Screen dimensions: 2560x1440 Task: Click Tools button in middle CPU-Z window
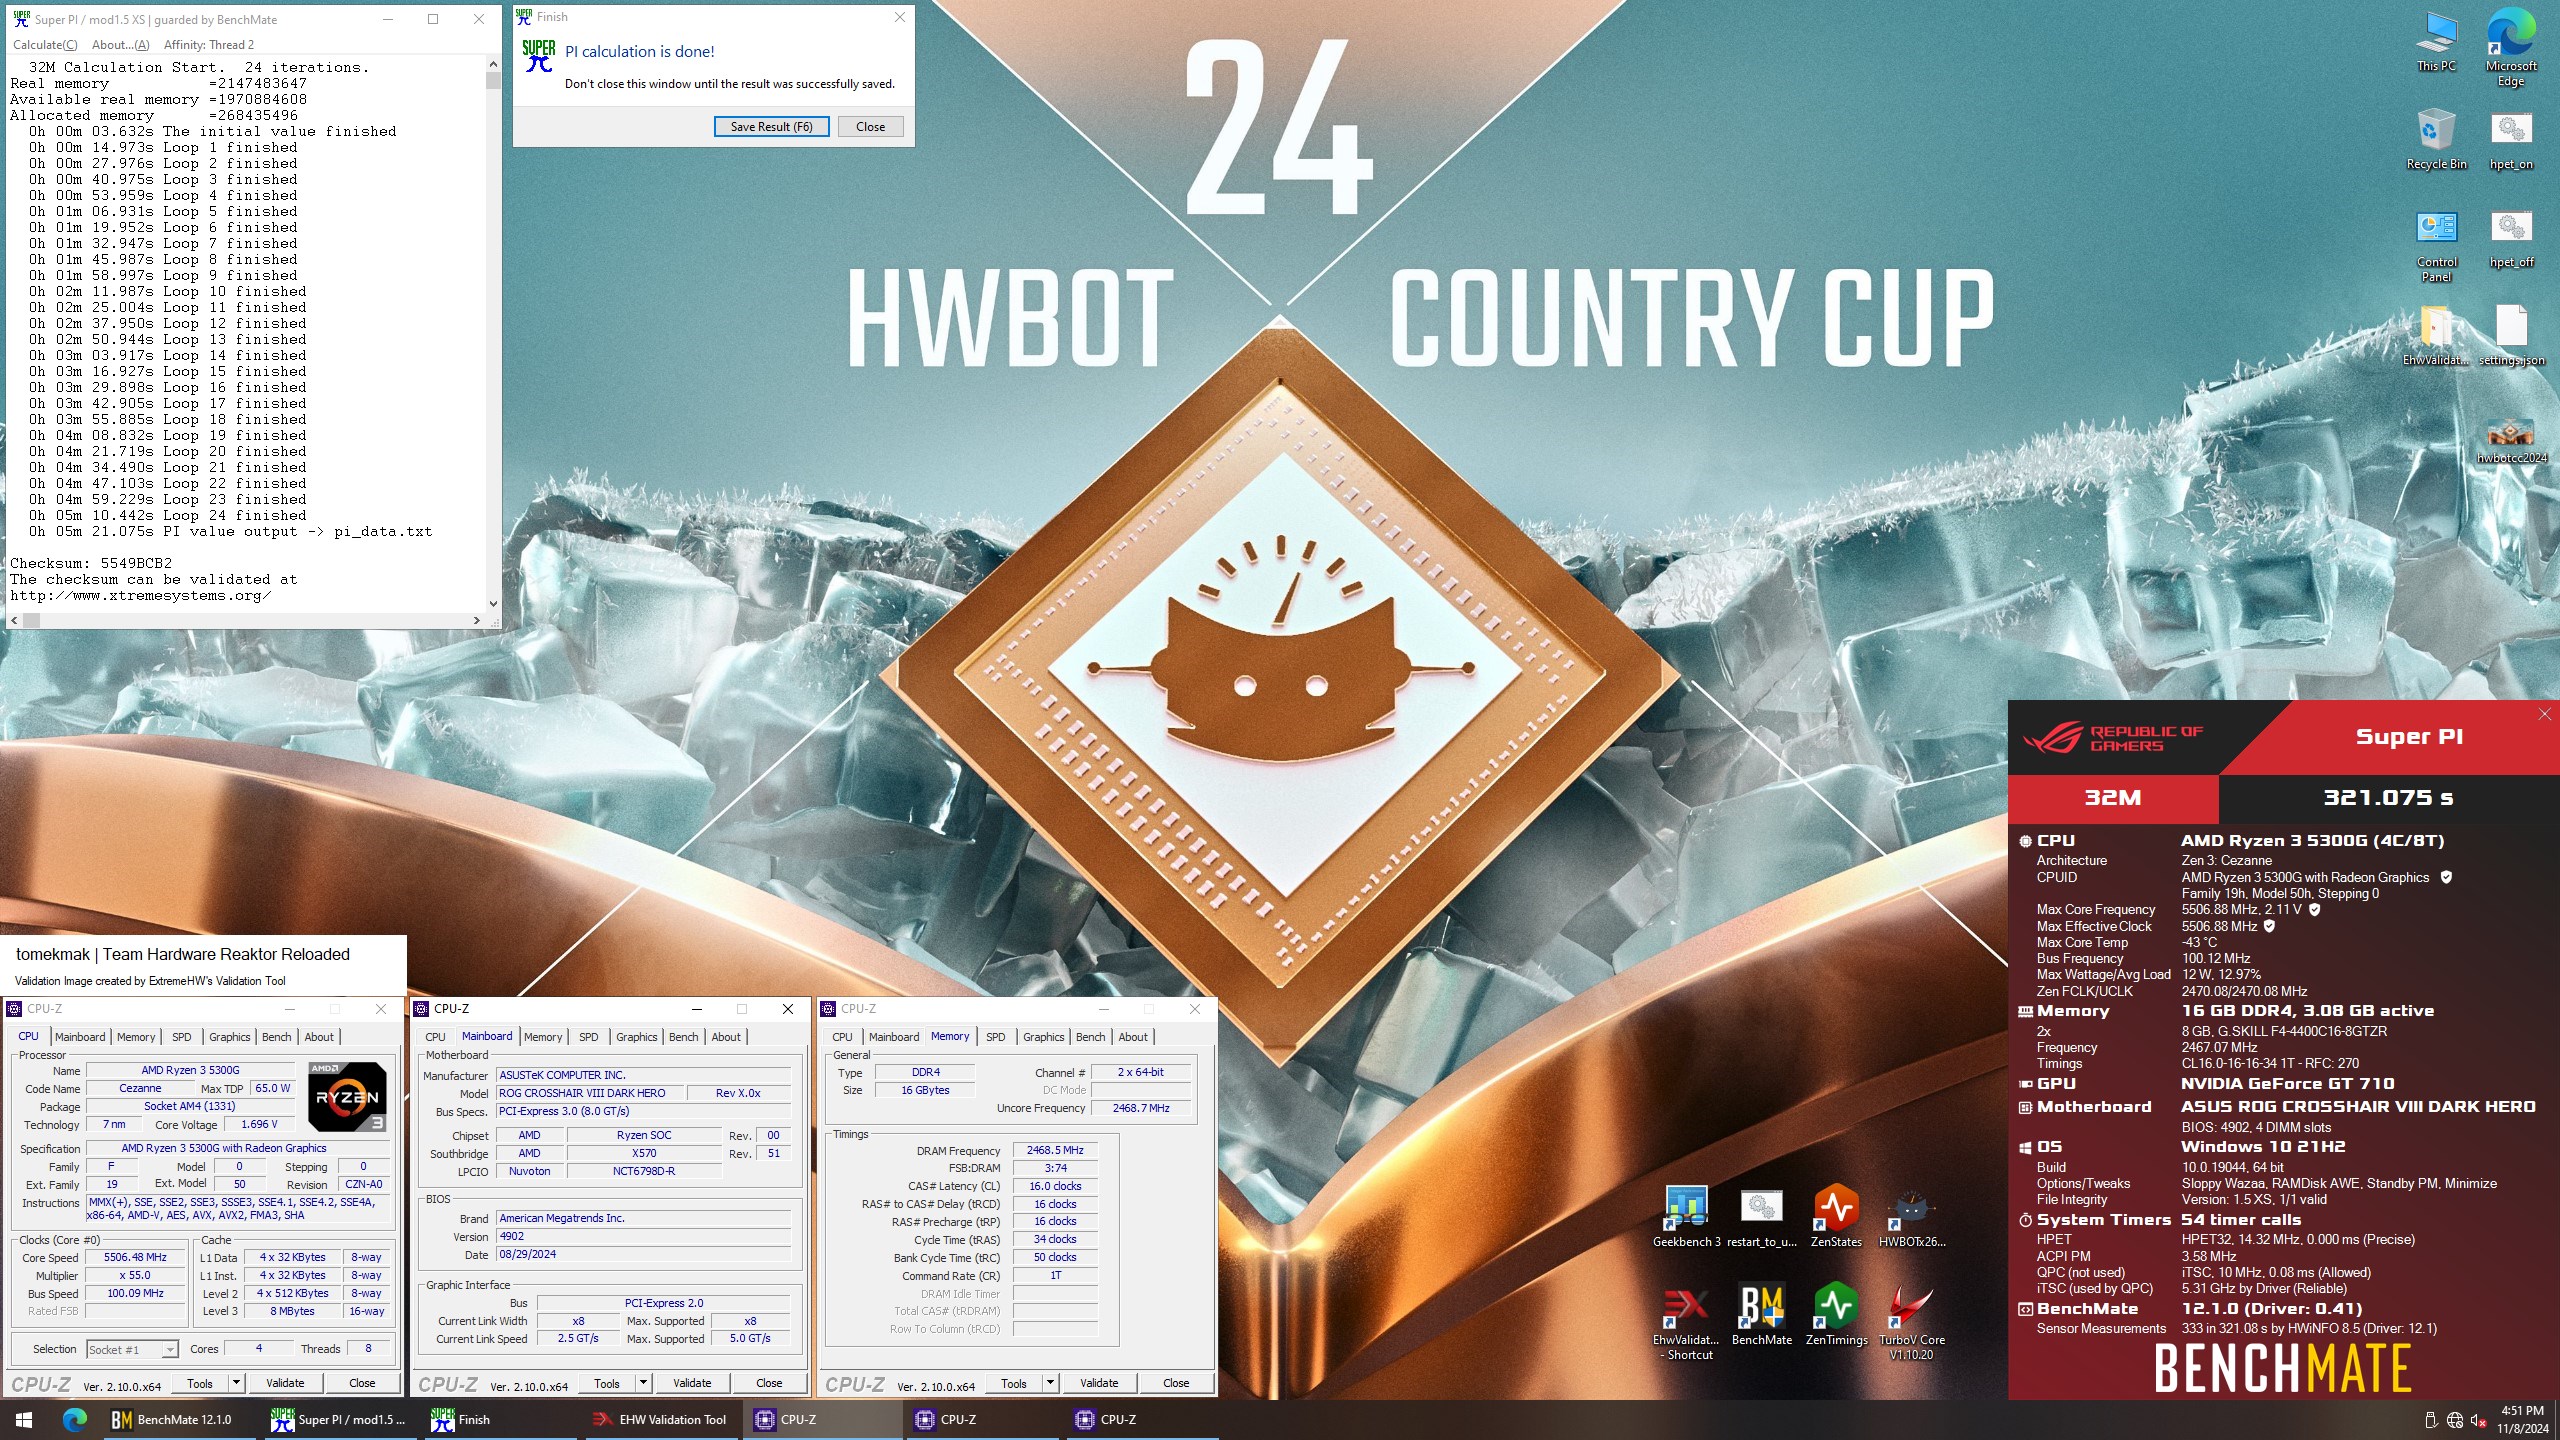coord(607,1383)
